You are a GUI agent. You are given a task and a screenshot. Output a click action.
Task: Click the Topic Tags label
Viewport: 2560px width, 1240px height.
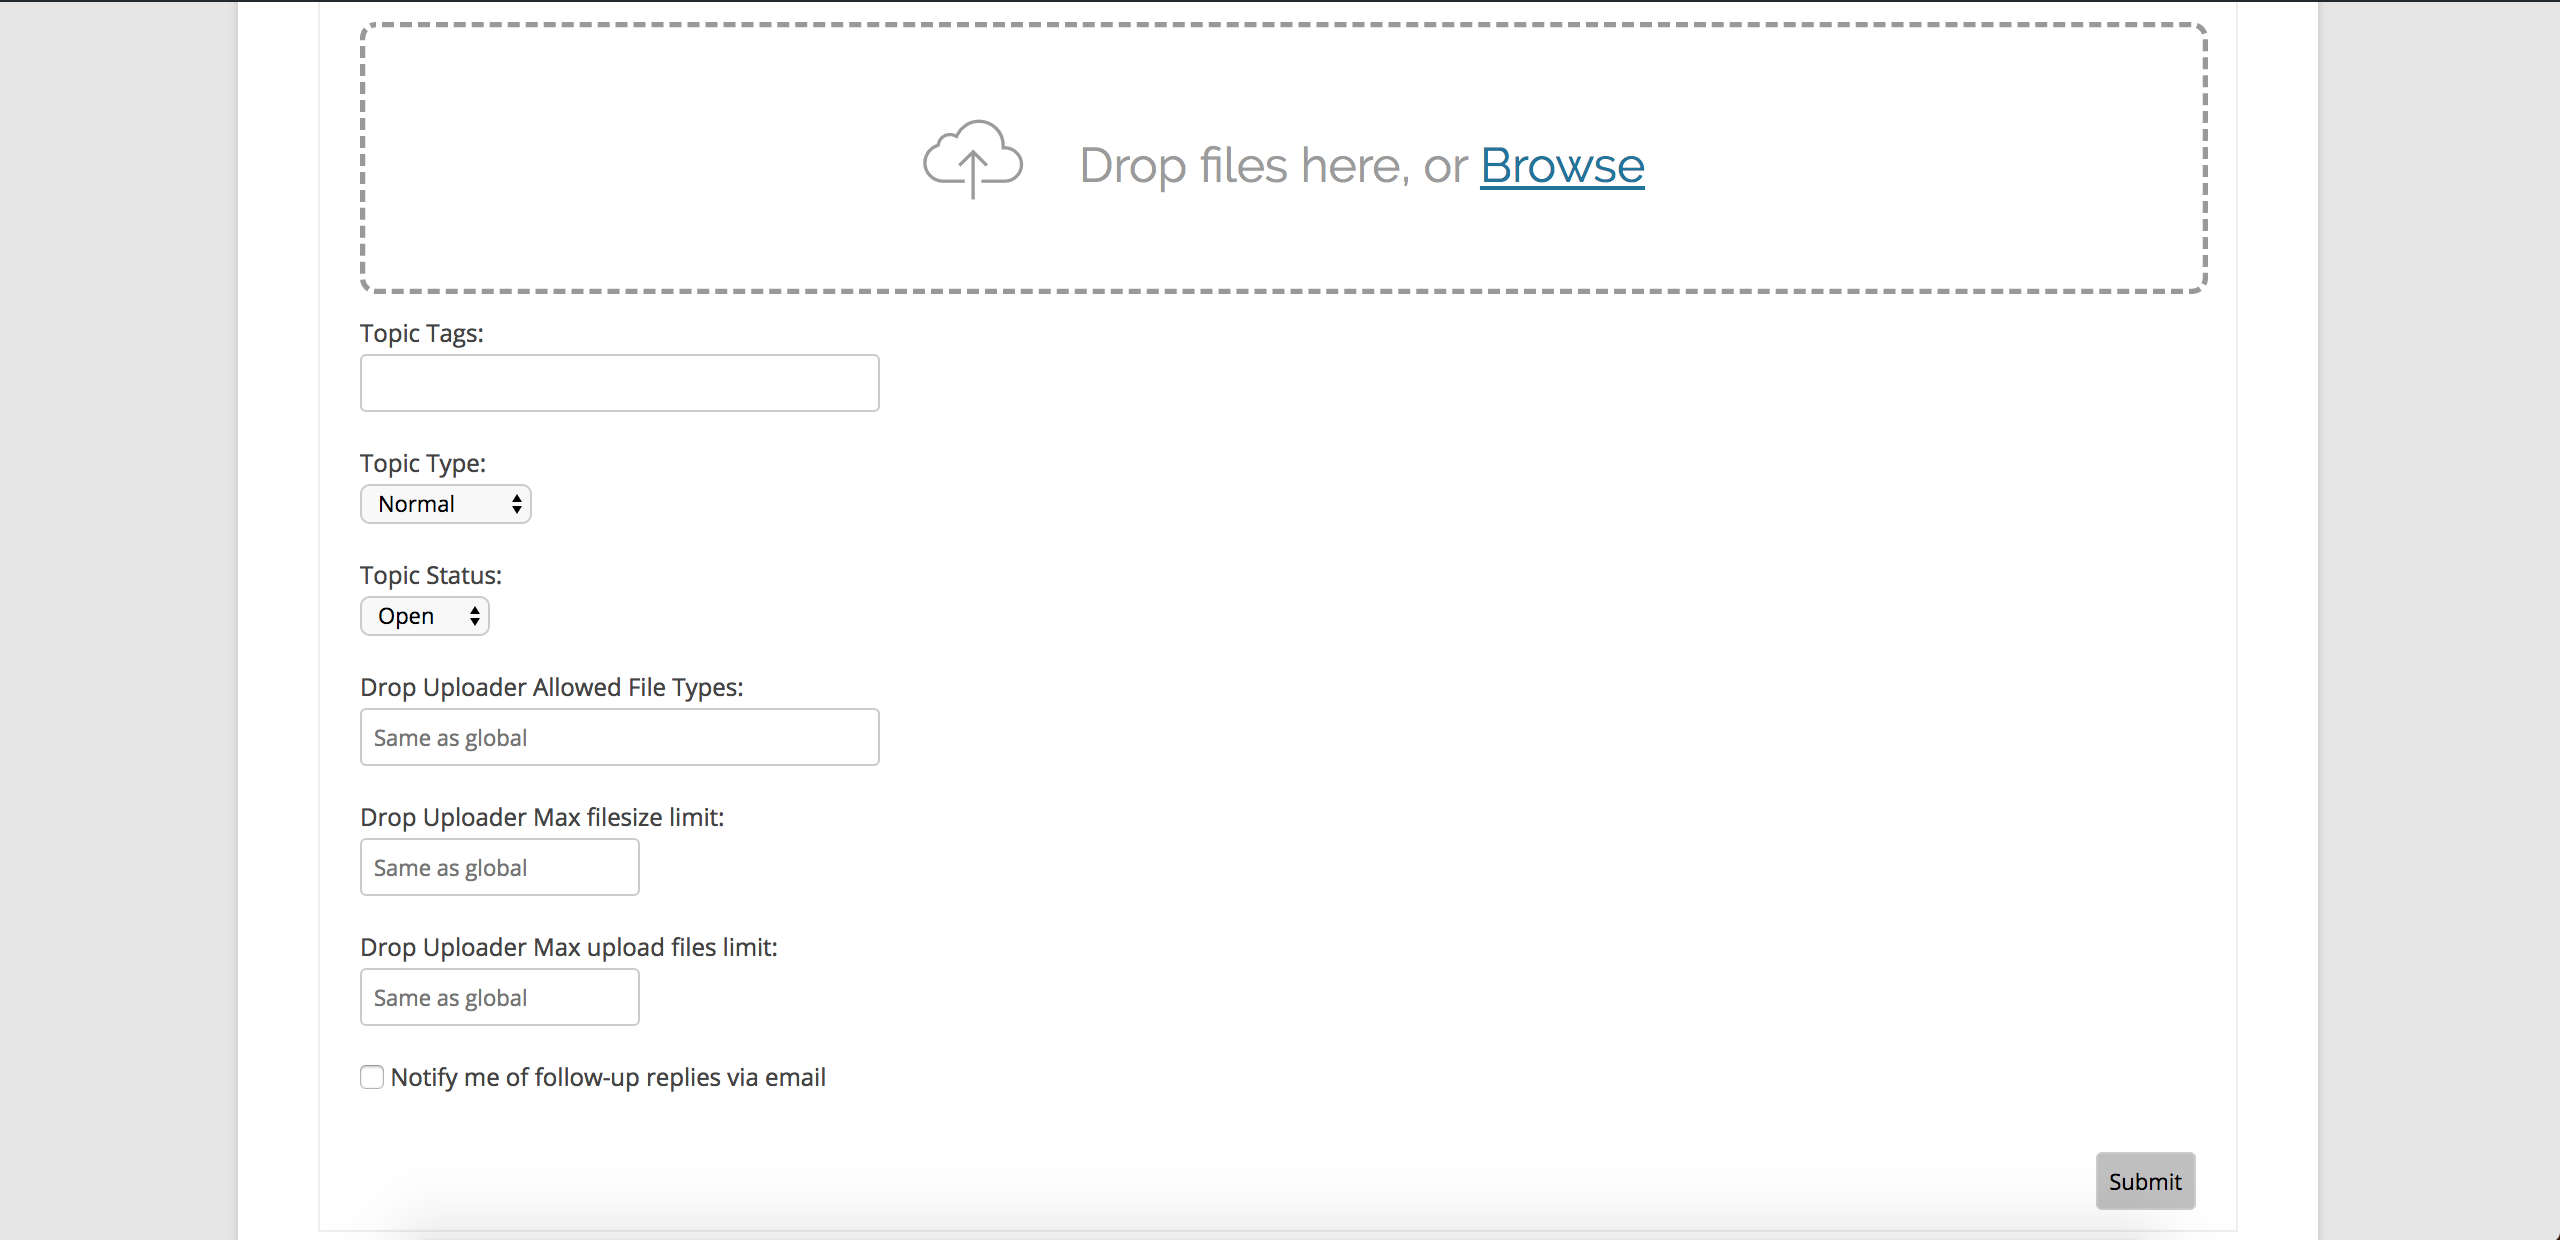point(421,333)
